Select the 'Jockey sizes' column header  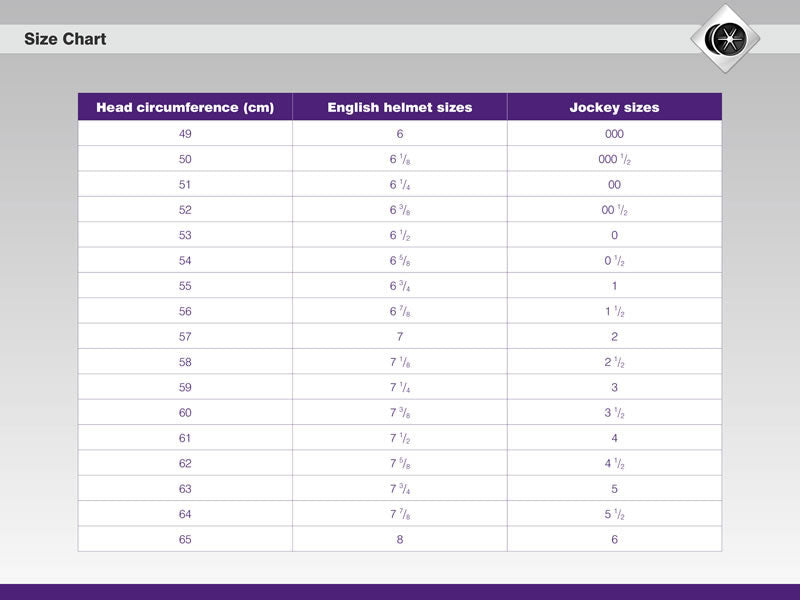pyautogui.click(x=615, y=107)
